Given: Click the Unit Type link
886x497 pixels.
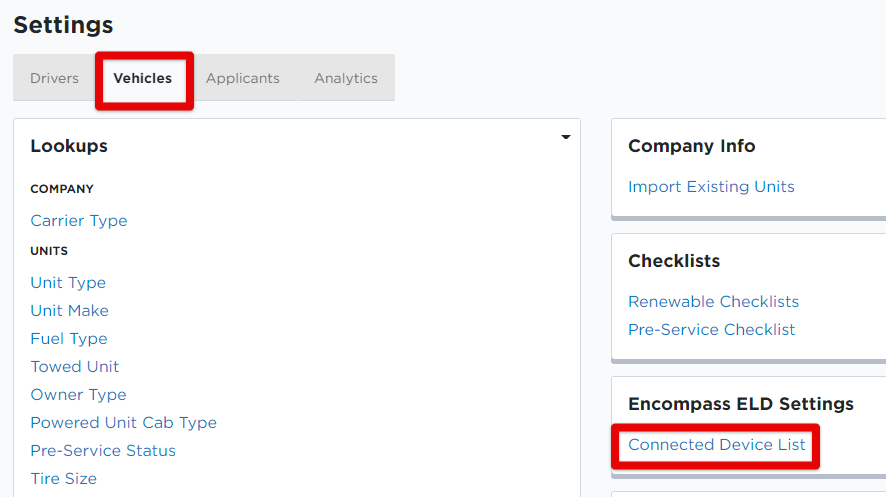Looking at the screenshot, I should (x=68, y=283).
